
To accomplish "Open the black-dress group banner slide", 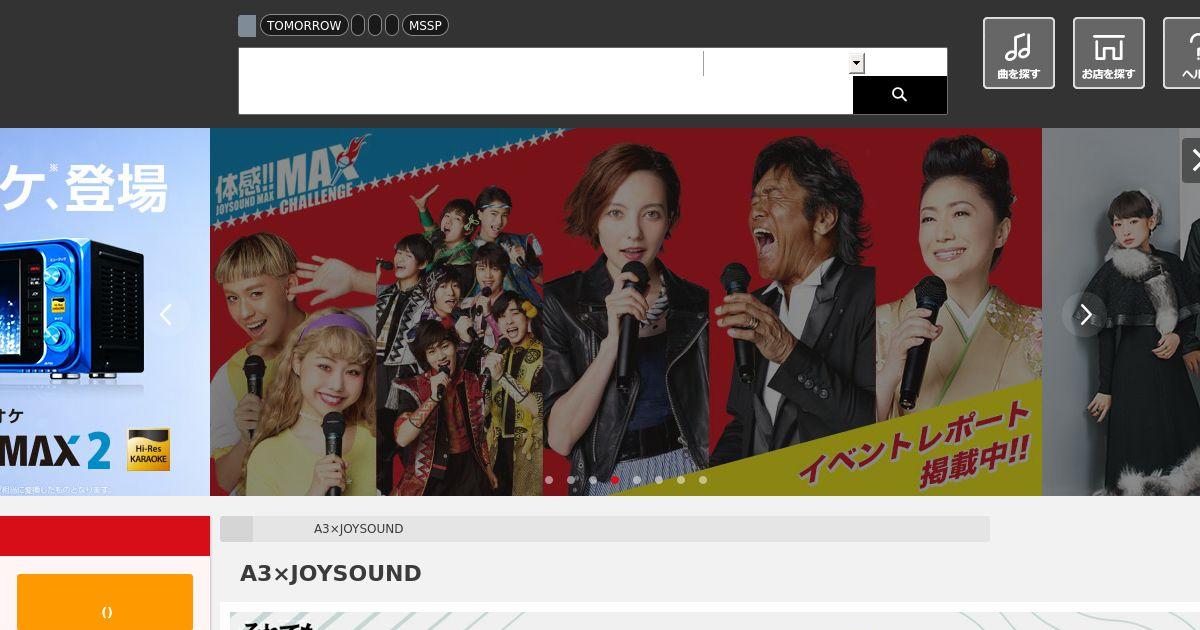I will pos(1121,312).
